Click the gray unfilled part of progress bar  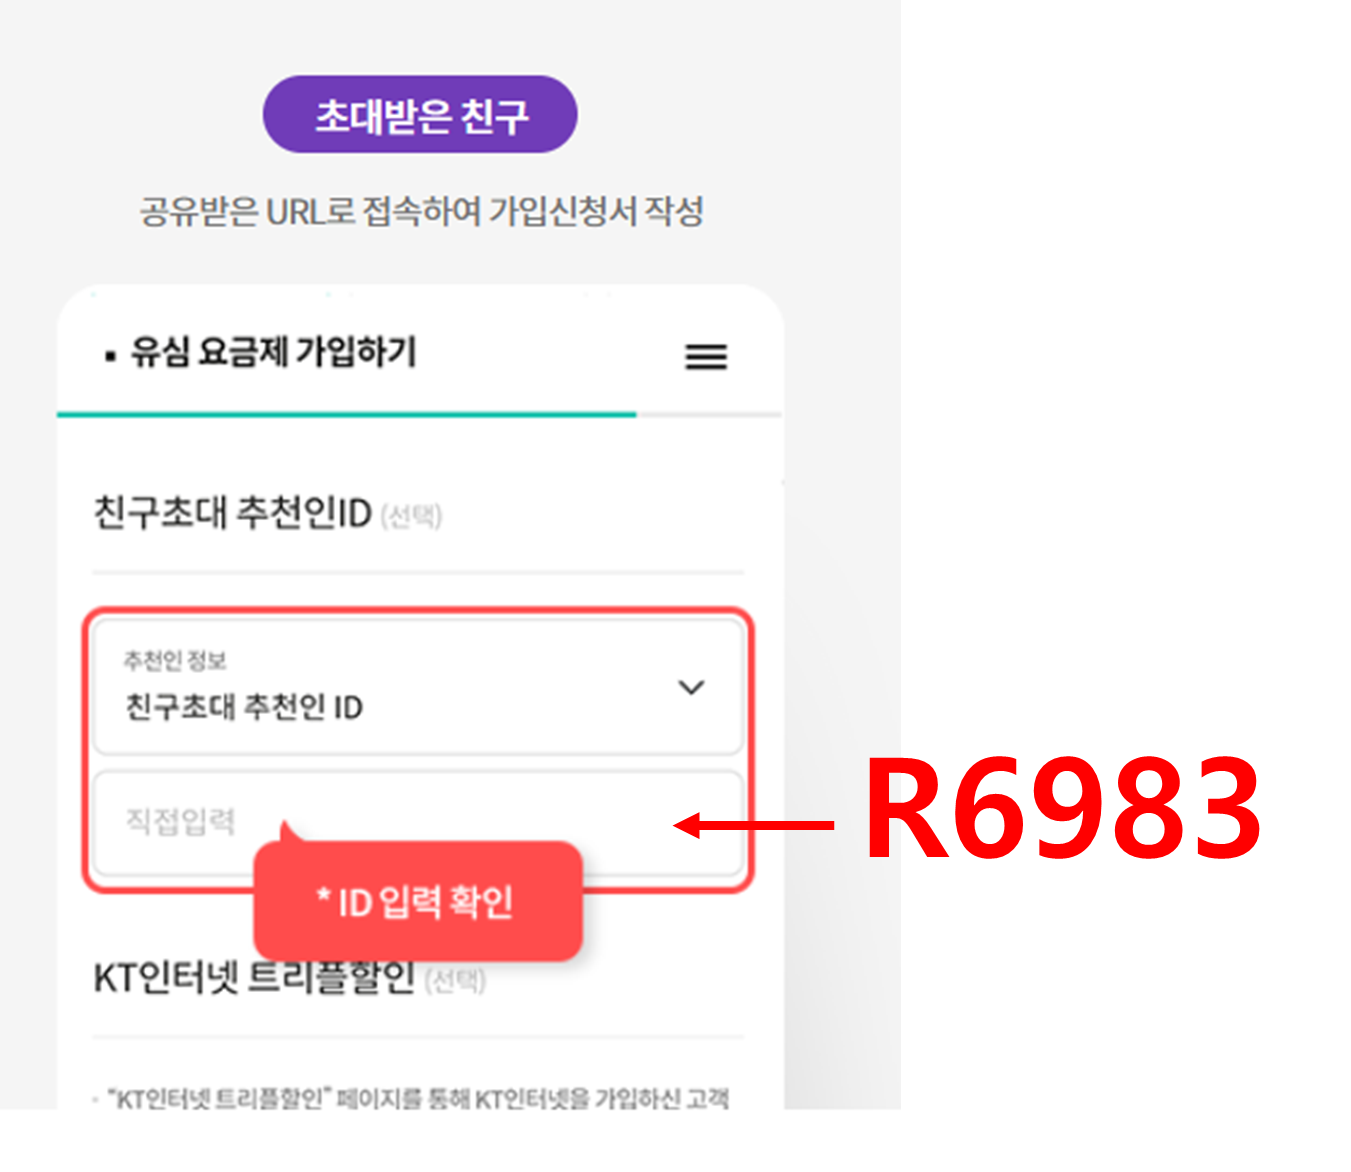pos(709,414)
